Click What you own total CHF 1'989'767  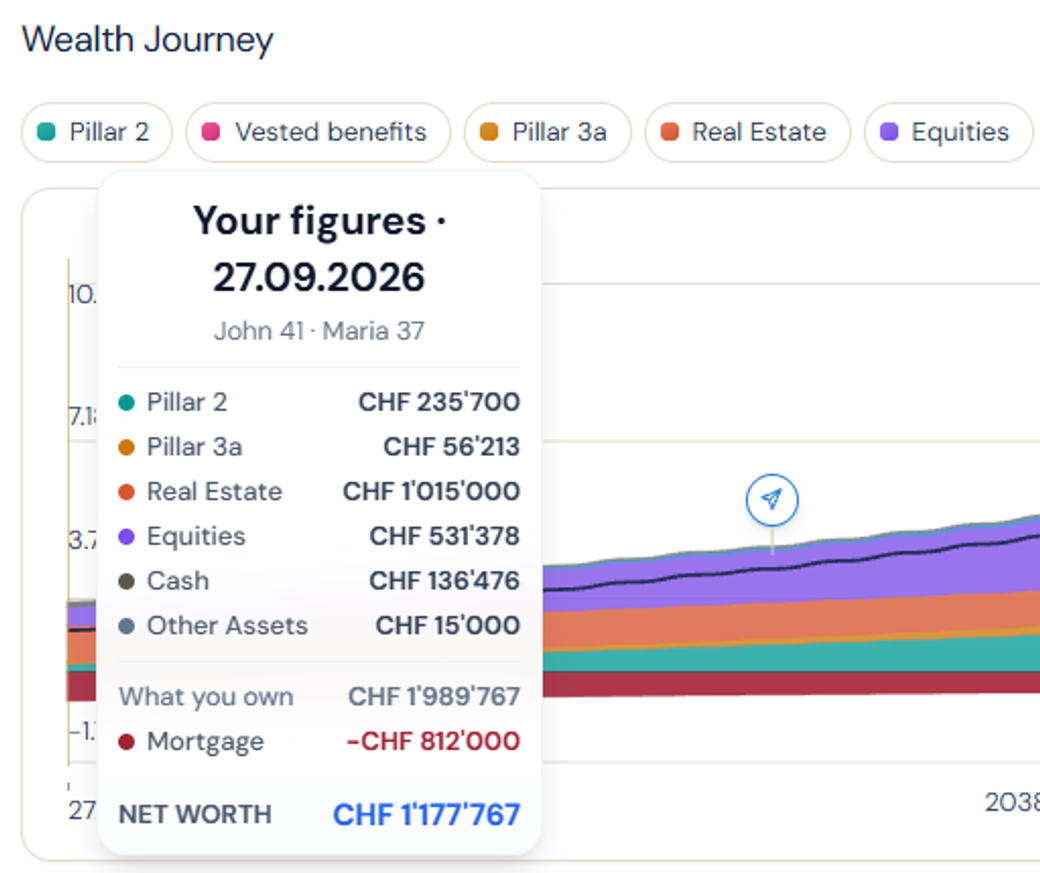pyautogui.click(x=434, y=697)
